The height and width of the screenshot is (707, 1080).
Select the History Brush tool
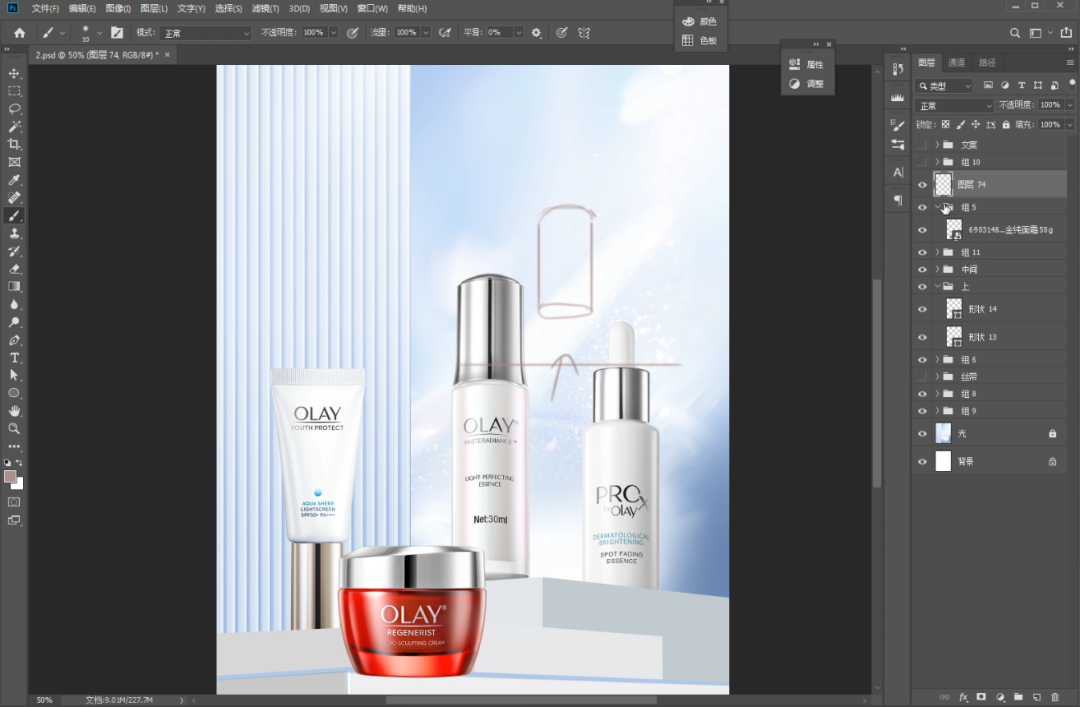pos(14,251)
